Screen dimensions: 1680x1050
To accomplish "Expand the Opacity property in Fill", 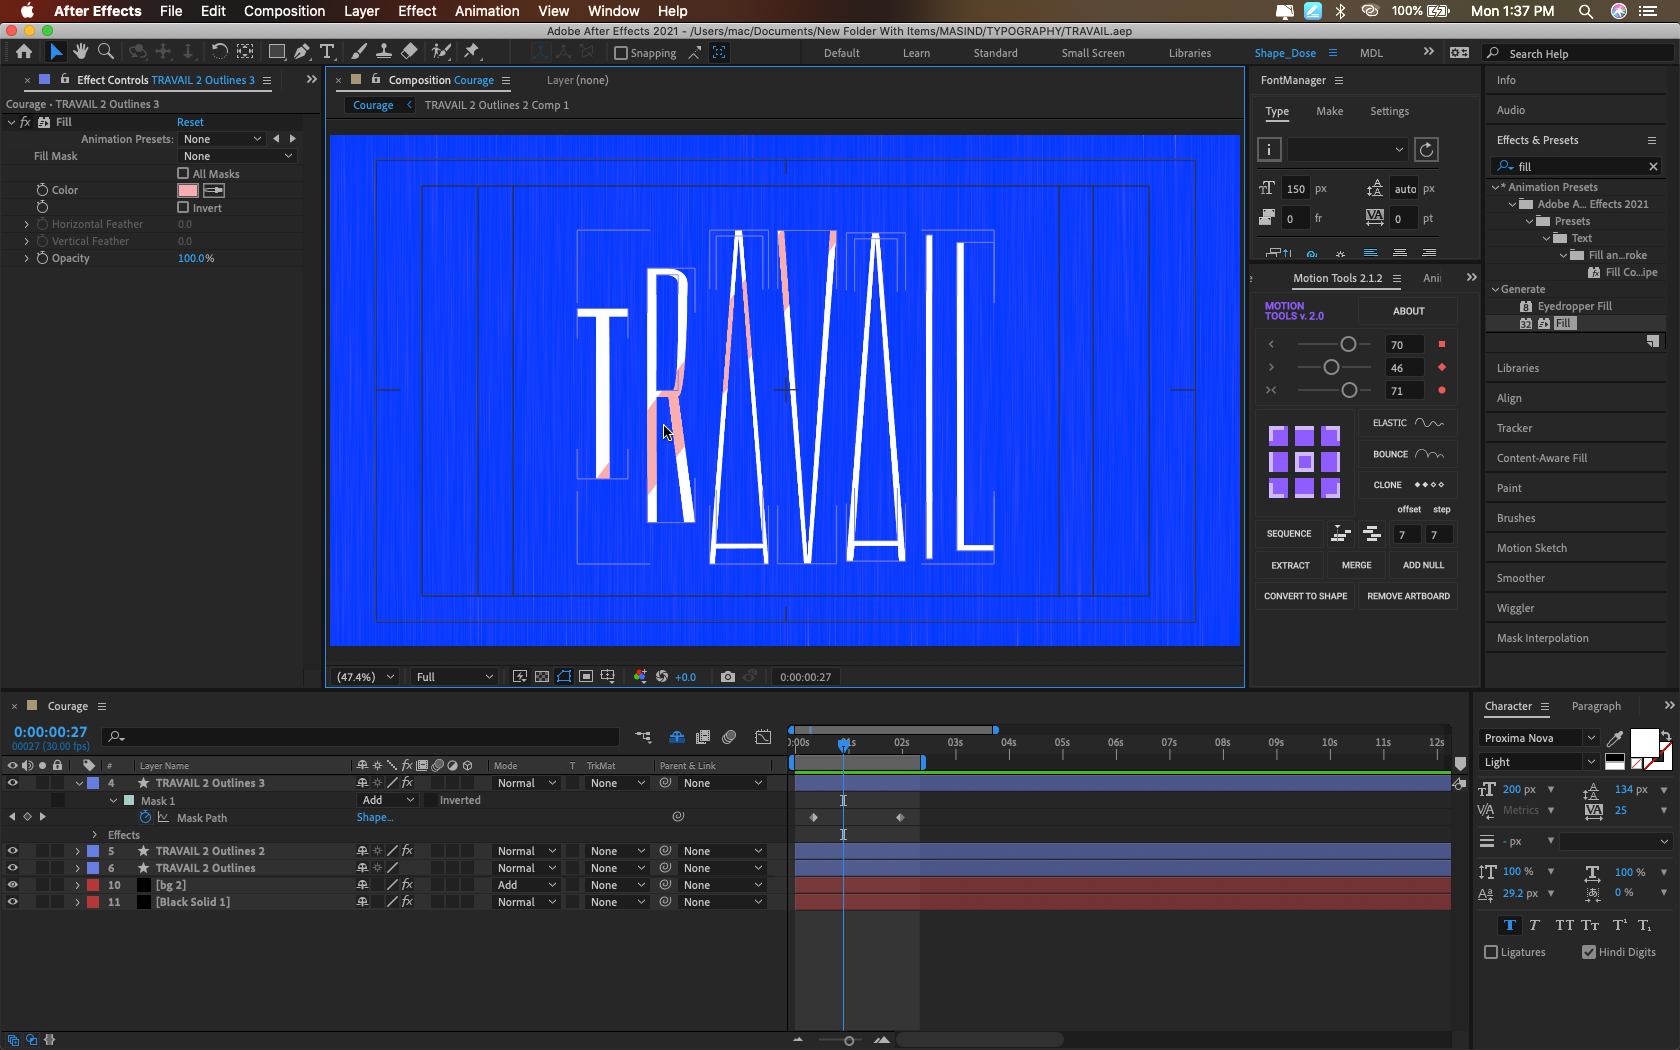I will pos(26,258).
